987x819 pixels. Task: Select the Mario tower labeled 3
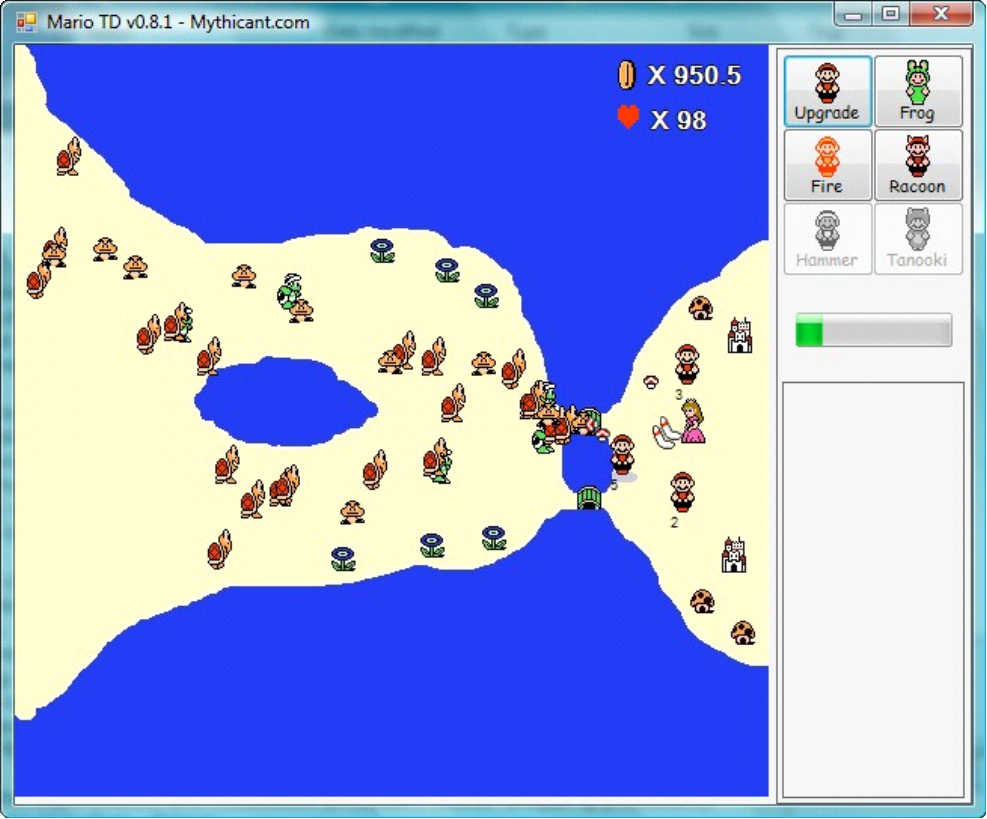coord(687,364)
